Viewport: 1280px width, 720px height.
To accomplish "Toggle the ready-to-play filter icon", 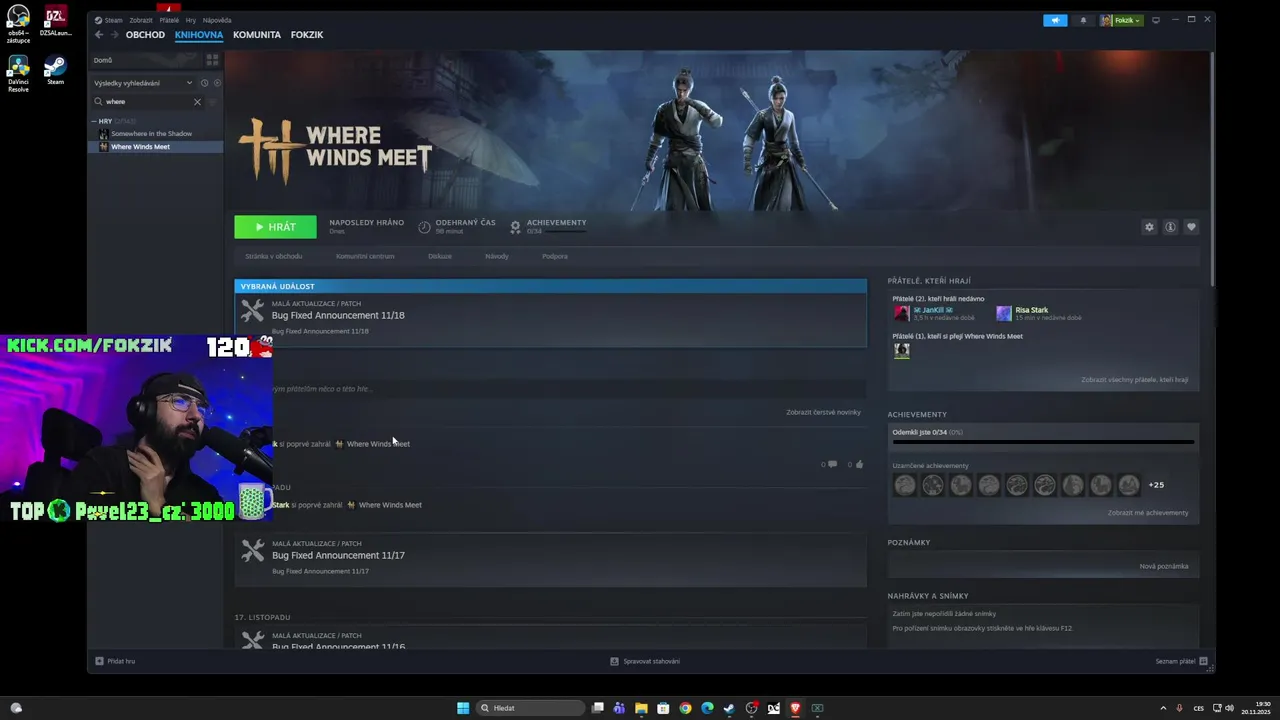I will tap(215, 83).
